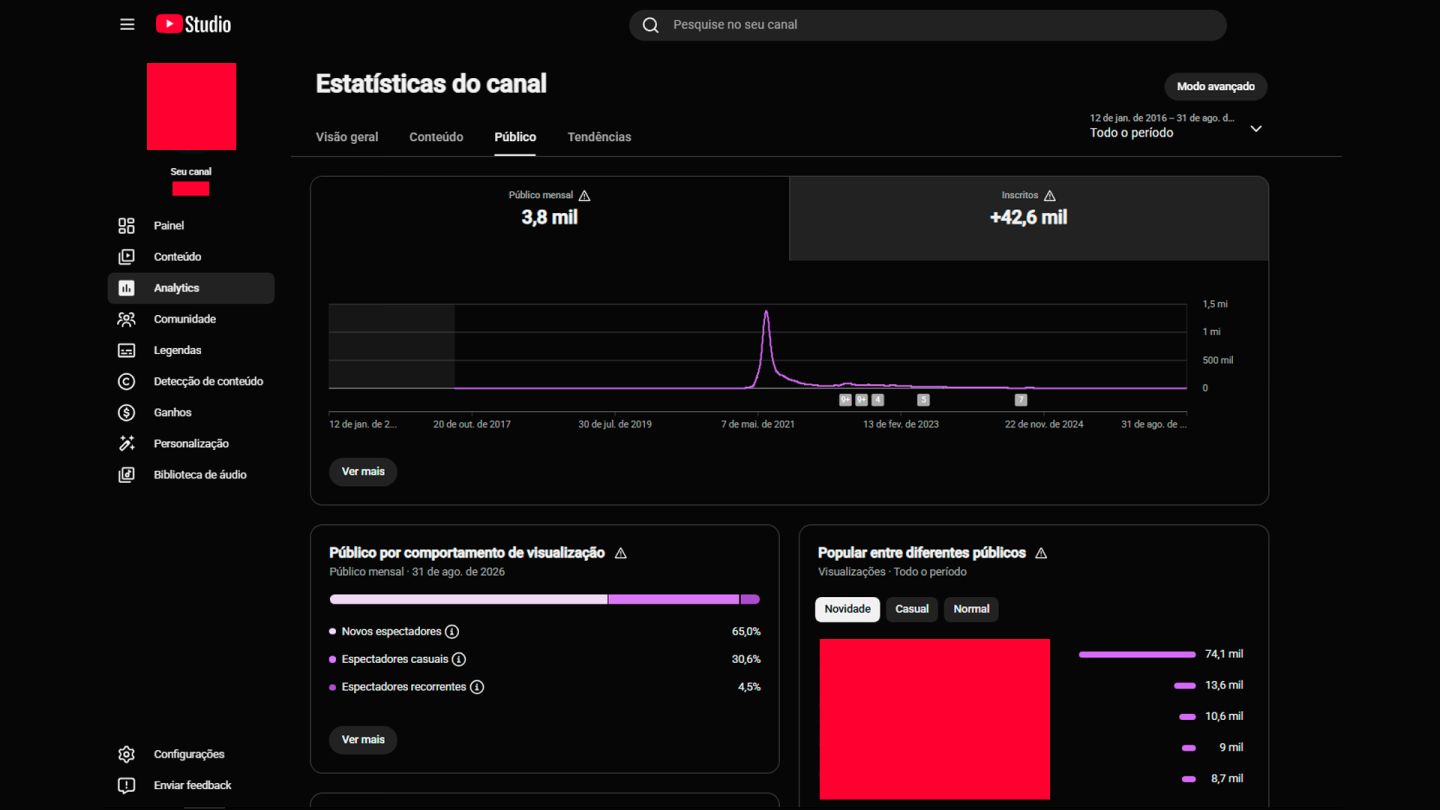Click the Painel dashboard icon
The height and width of the screenshot is (810, 1440).
tap(126, 226)
